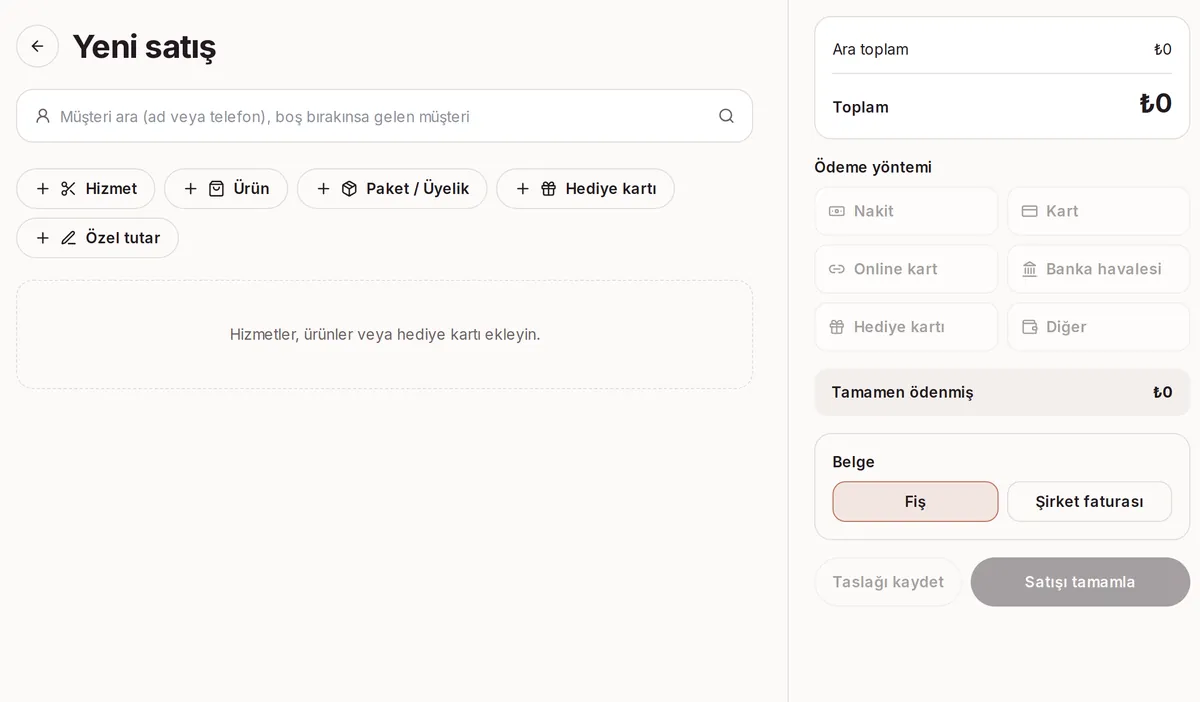Image resolution: width=1200 pixels, height=702 pixels.
Task: Set document type to Fiş
Action: (x=915, y=502)
